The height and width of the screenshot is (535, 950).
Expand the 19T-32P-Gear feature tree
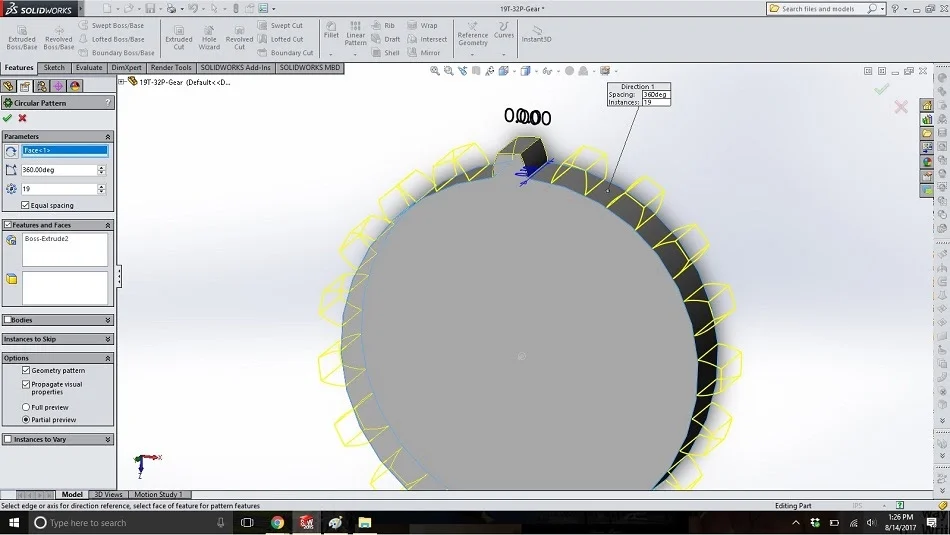click(121, 81)
